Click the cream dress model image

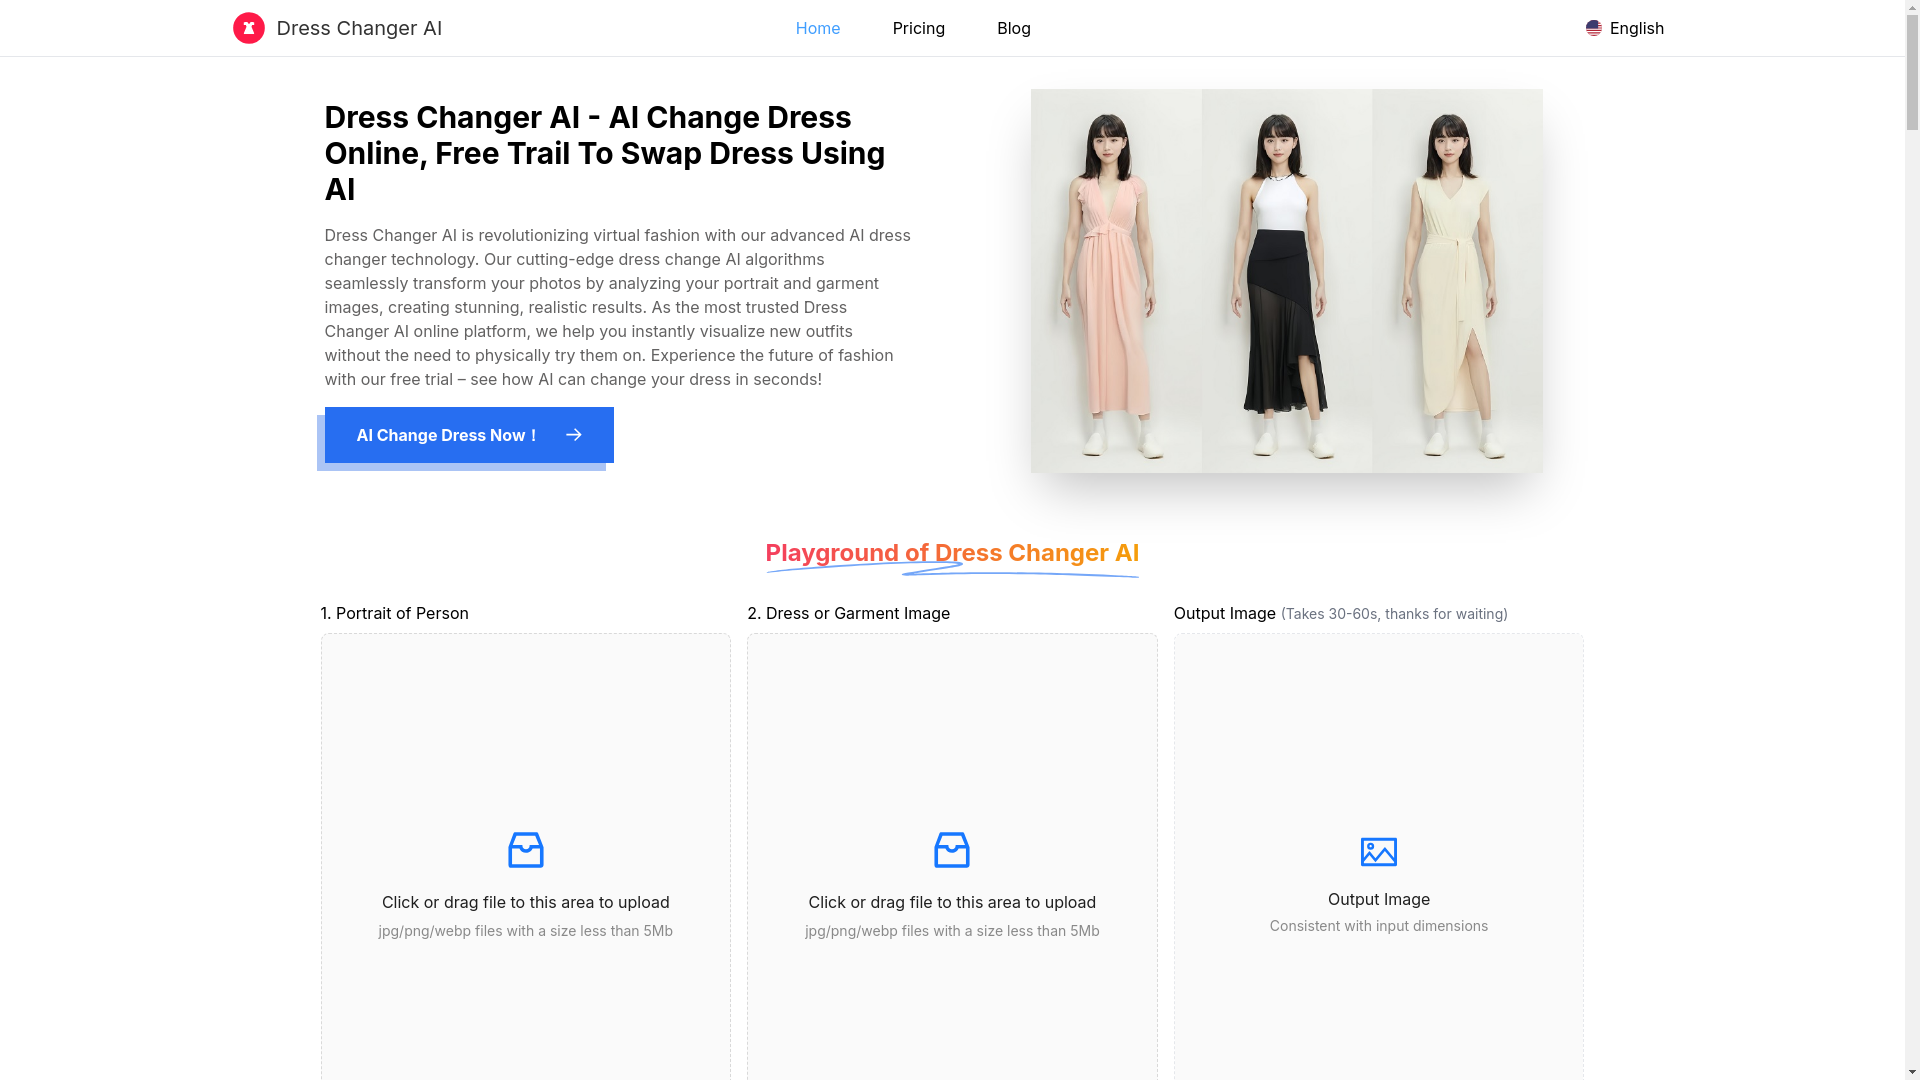(1457, 281)
